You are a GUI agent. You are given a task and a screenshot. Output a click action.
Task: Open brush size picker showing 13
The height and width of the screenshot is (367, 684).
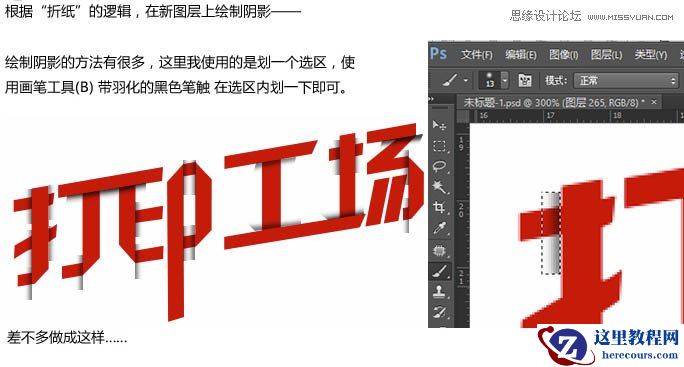[489, 80]
